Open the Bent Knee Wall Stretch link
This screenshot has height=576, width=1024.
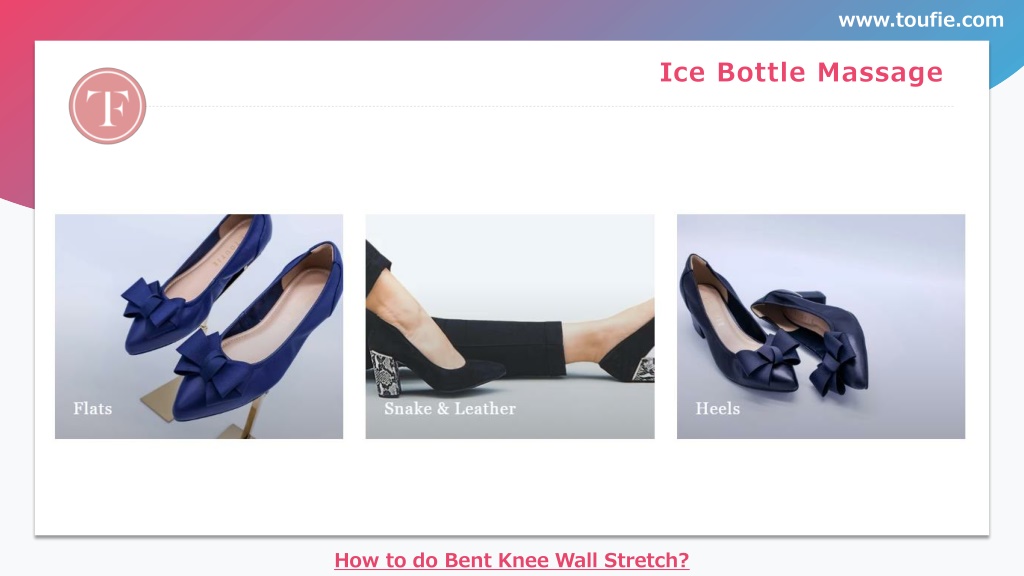511,560
